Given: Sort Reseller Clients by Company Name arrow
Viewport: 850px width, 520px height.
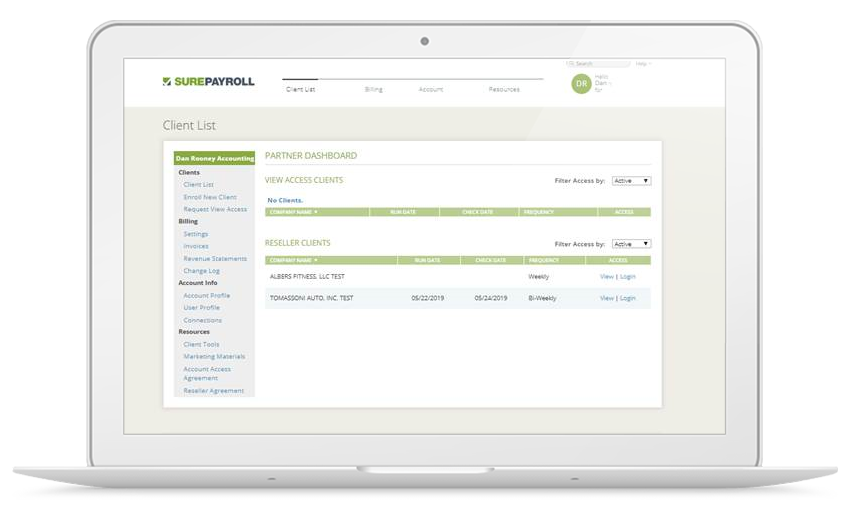Looking at the screenshot, I should click(x=316, y=260).
